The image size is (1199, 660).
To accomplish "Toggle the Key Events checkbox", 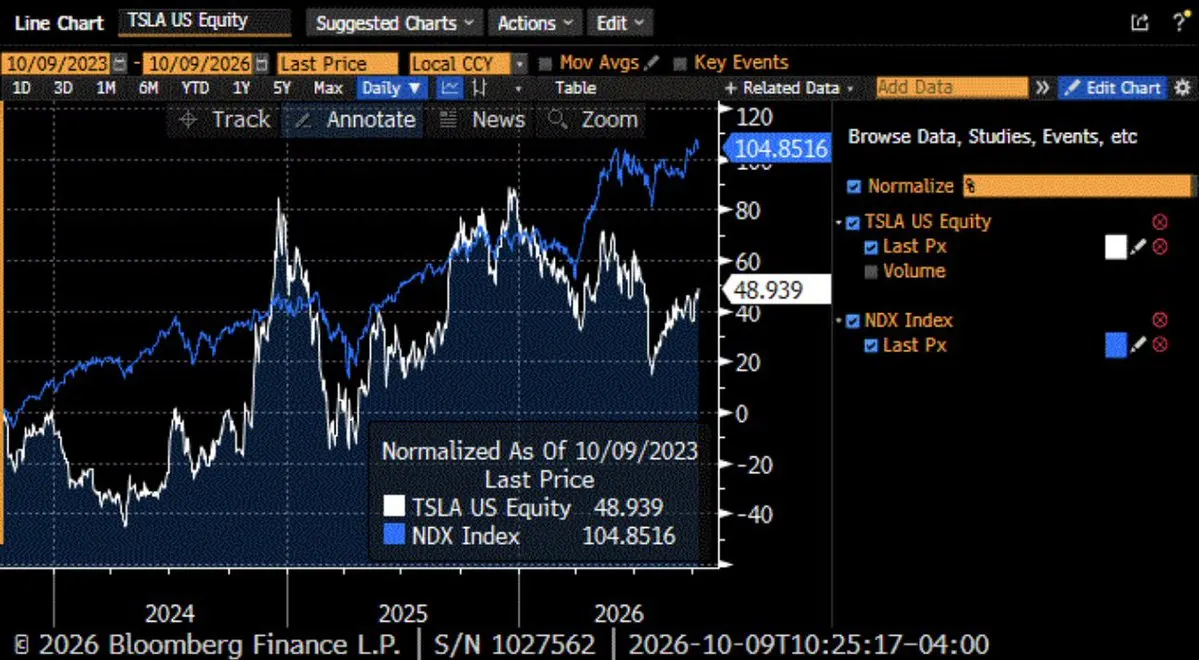I will point(679,63).
